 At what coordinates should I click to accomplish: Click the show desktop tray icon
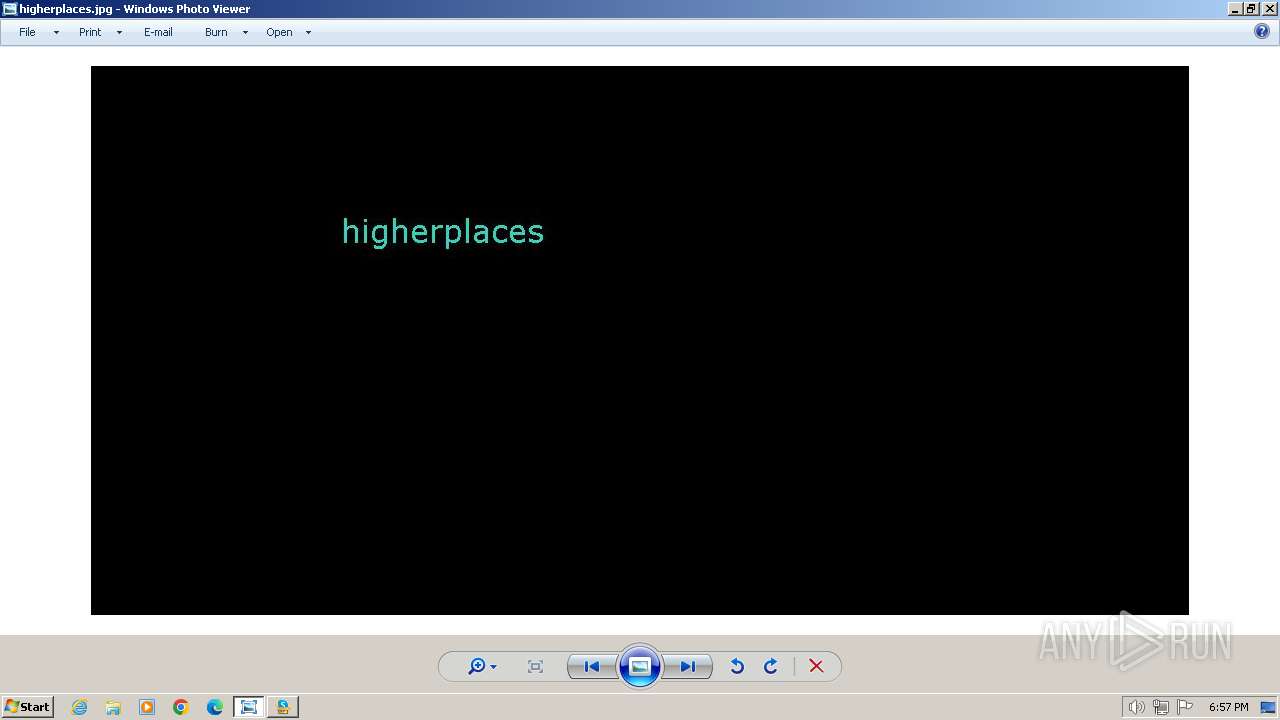pyautogui.click(x=1268, y=707)
